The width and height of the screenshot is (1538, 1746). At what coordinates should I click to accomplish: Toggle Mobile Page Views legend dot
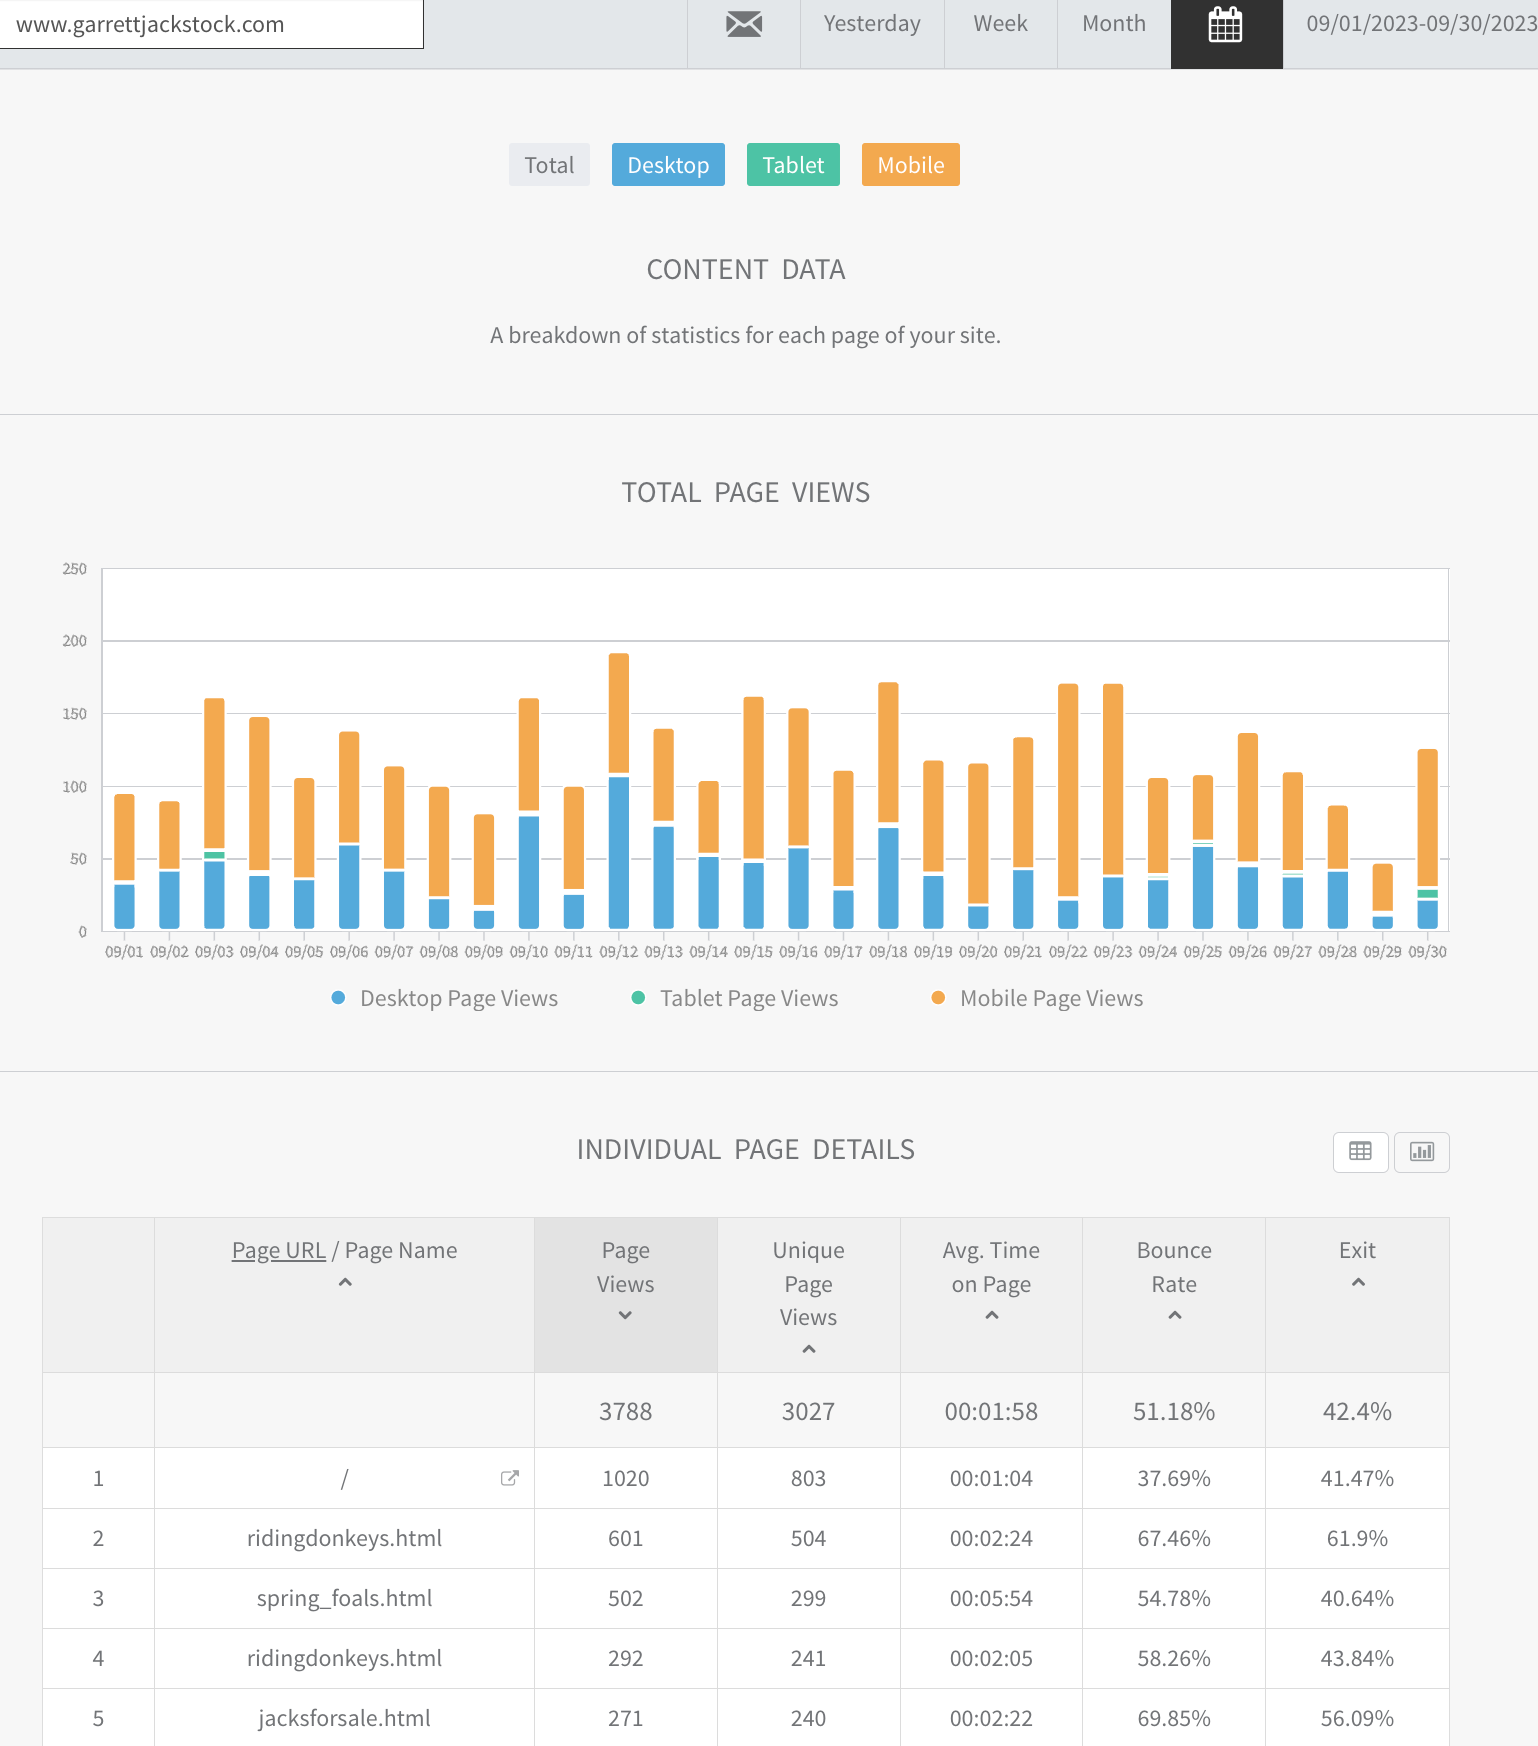(938, 997)
